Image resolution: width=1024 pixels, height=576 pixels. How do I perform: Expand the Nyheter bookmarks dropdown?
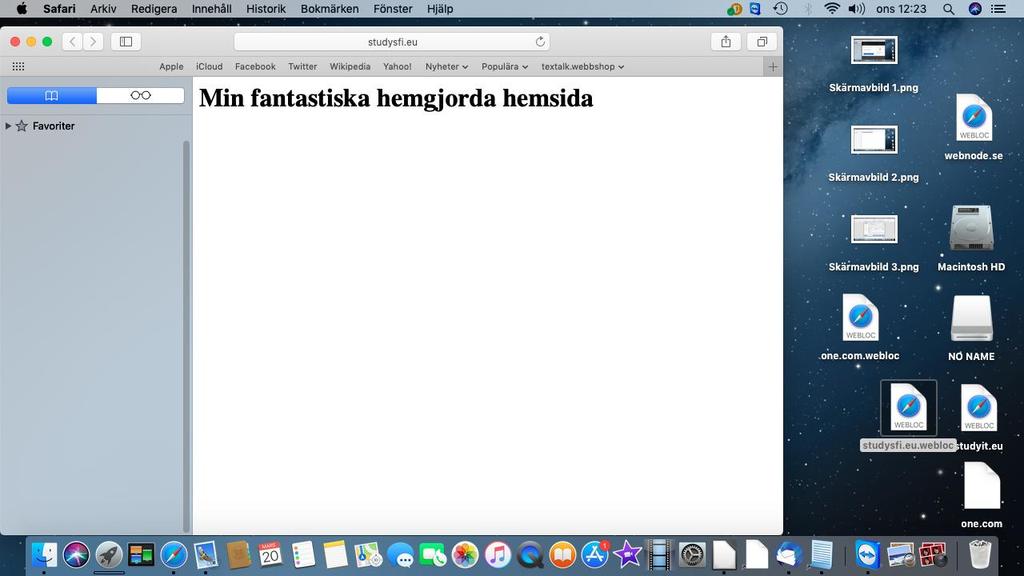point(447,67)
